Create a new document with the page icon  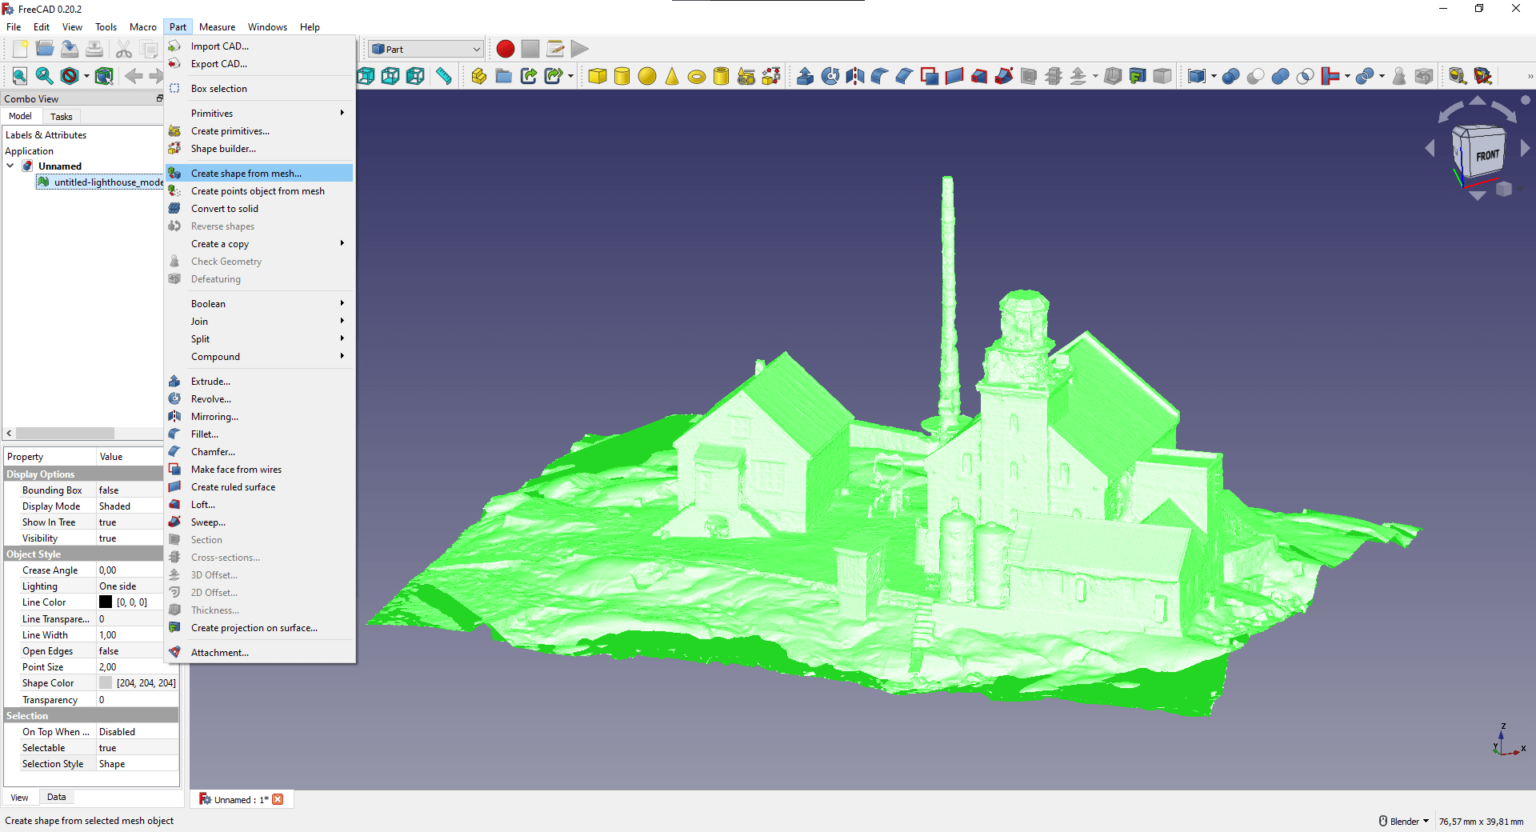click(x=19, y=48)
